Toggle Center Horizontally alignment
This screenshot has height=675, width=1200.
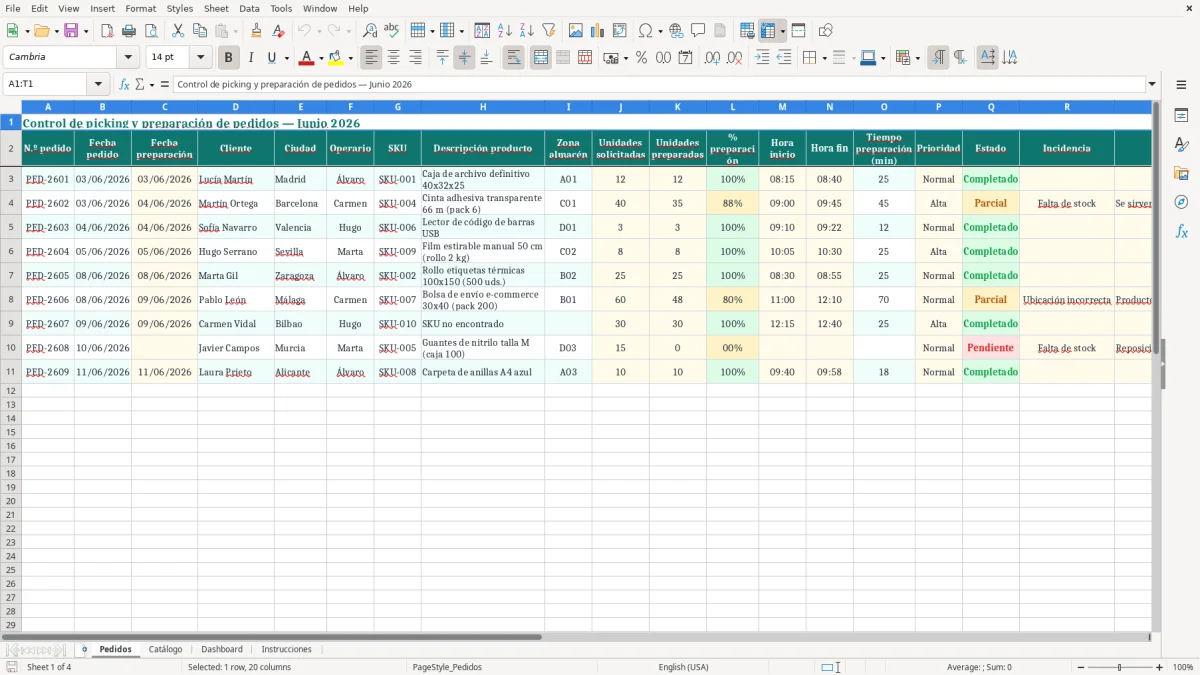point(394,58)
